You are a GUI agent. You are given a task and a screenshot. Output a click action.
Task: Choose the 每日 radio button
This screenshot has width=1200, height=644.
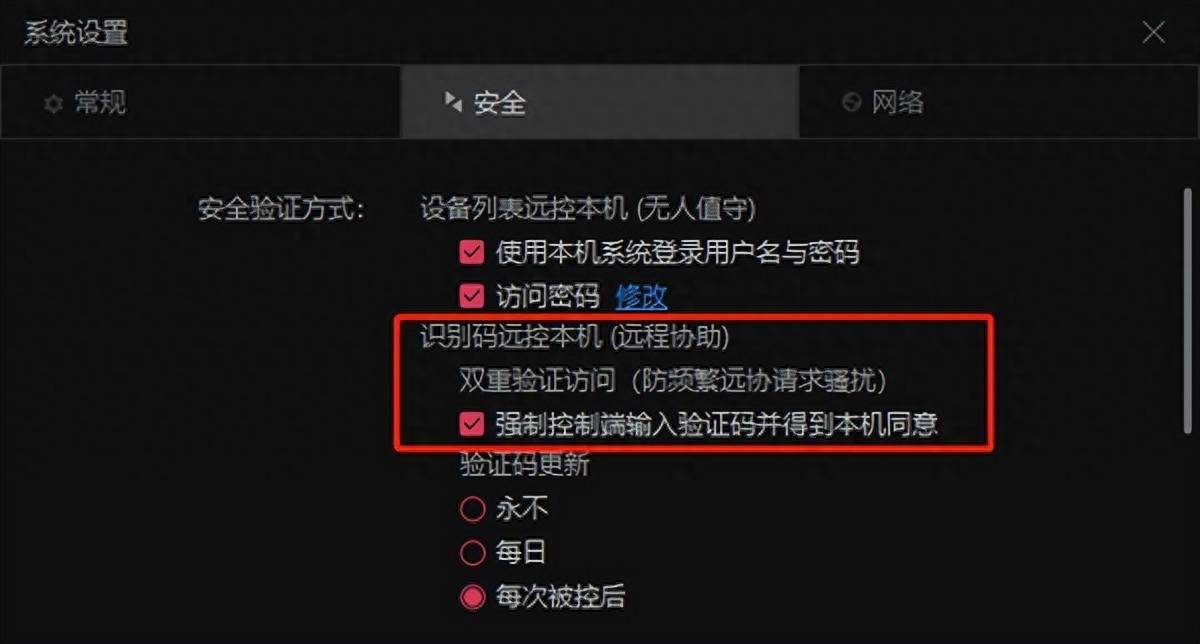(x=472, y=553)
